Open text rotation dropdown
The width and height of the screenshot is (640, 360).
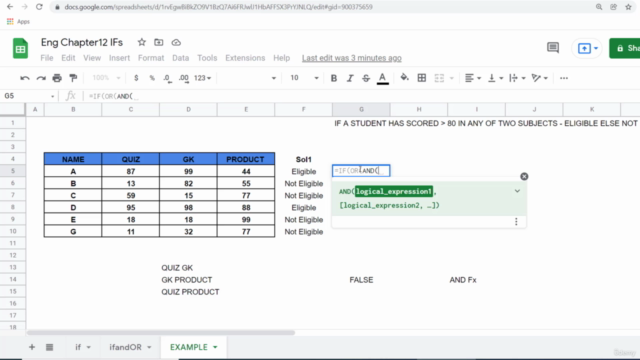539,78
